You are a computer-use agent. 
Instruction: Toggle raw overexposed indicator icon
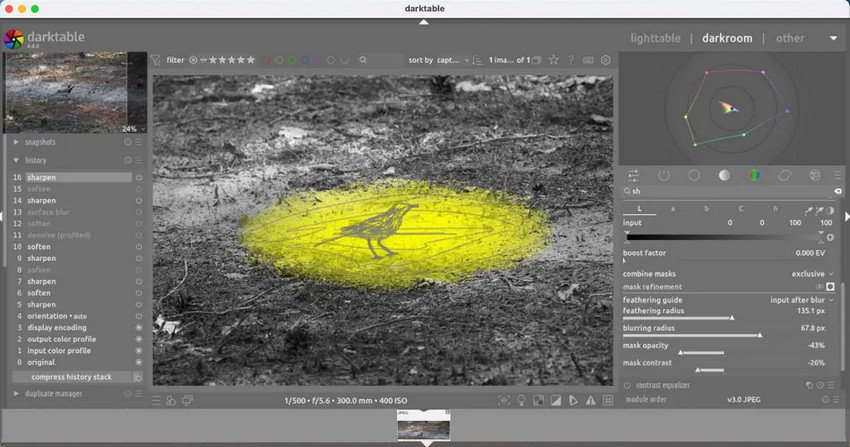(x=538, y=400)
